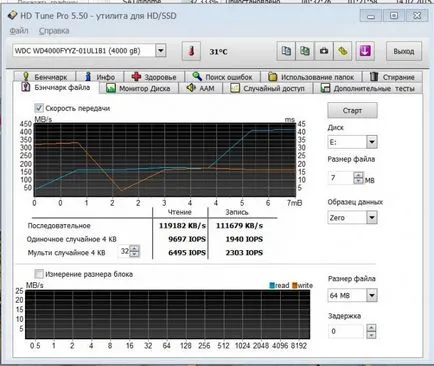Click the 6495 IOPS read value
Screen dimensions: 434x366
pyautogui.click(x=187, y=253)
